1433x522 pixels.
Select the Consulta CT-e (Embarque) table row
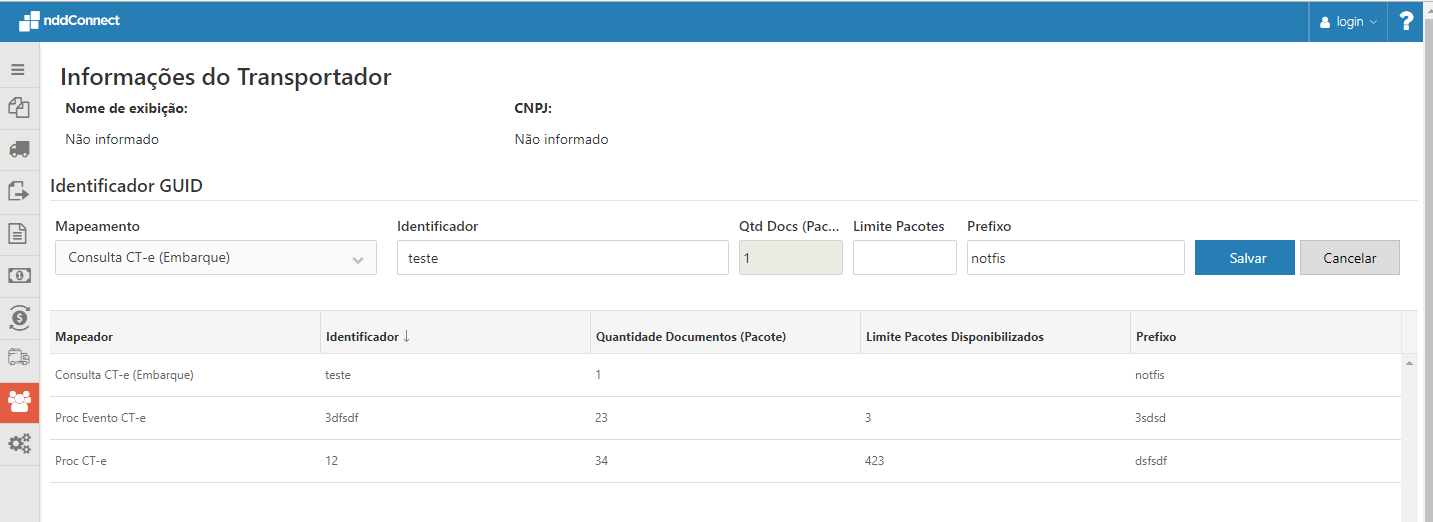coord(725,375)
